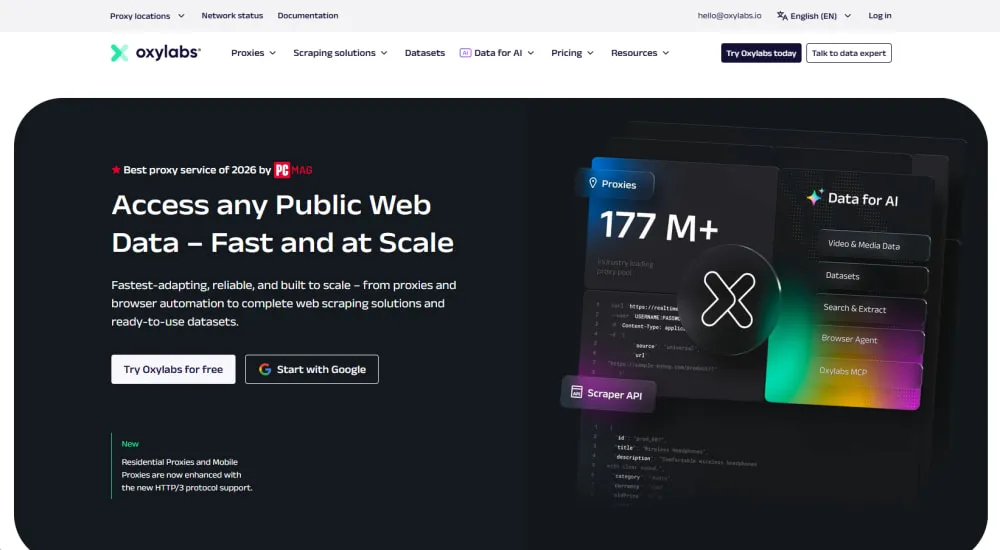Click the 177 M+ figure
This screenshot has height=550, width=1000.
tap(659, 226)
